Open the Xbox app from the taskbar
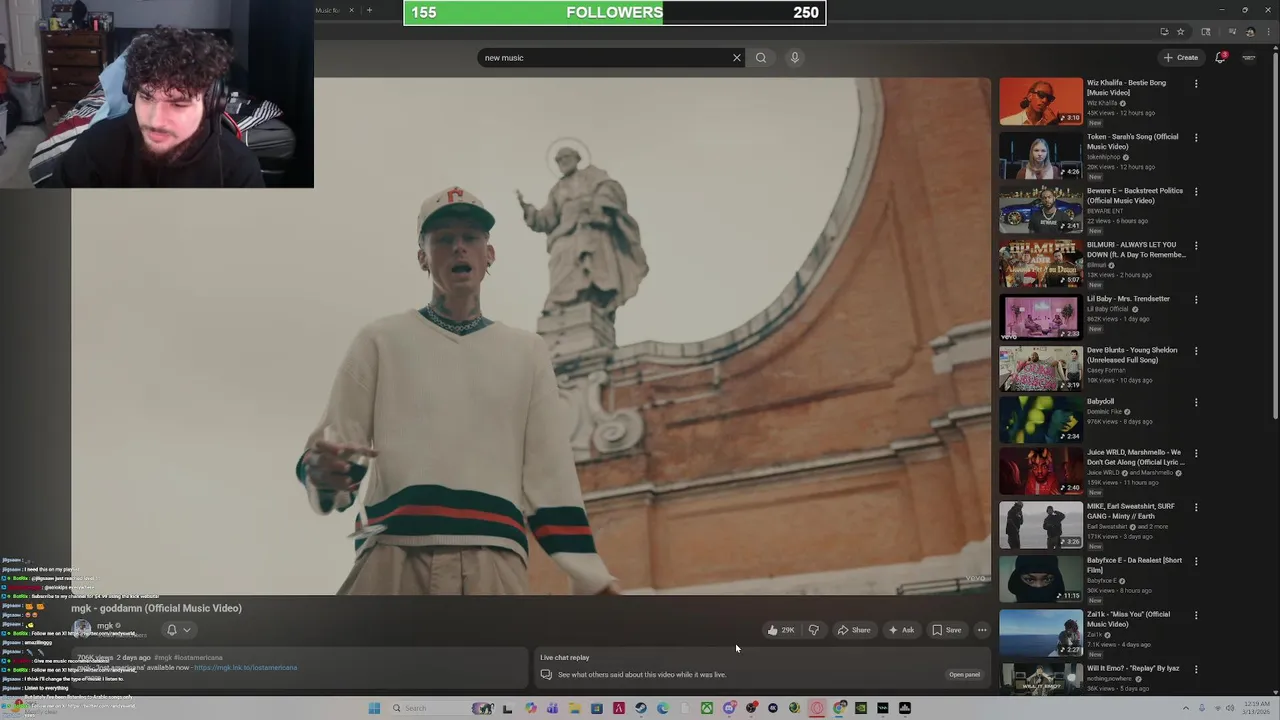This screenshot has height=720, width=1280. pyautogui.click(x=707, y=708)
